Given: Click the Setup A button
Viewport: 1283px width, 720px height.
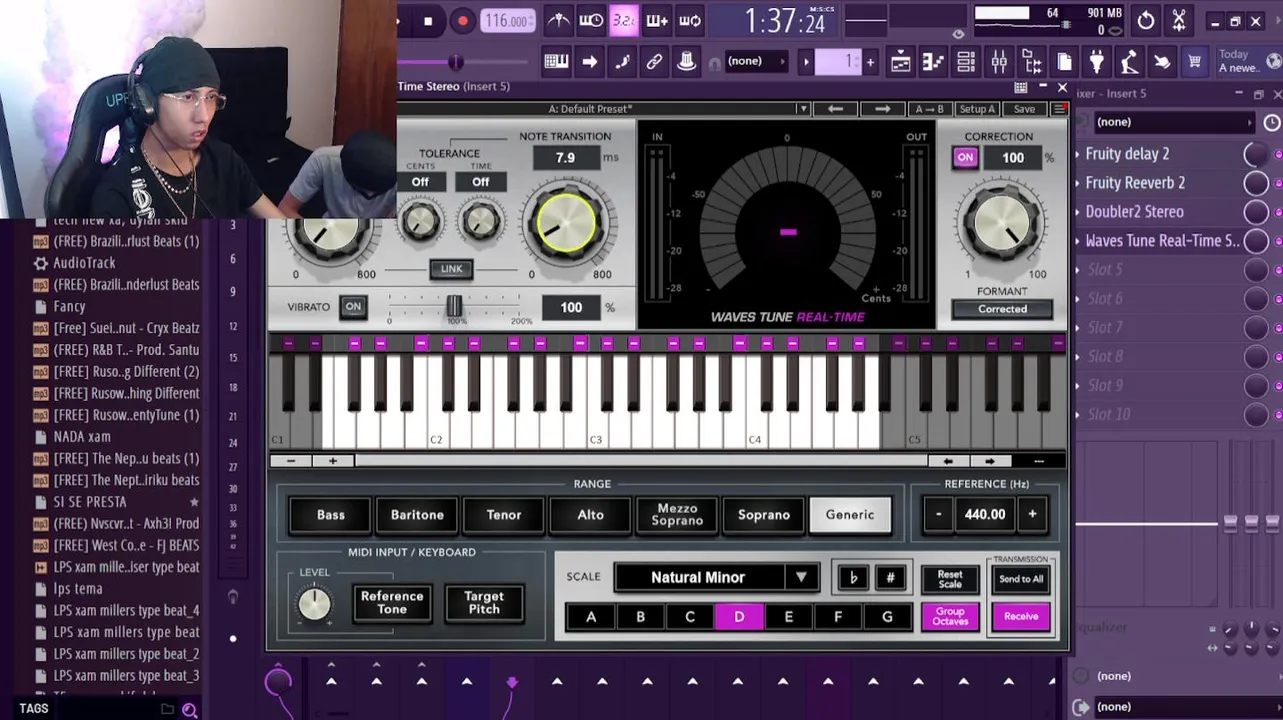Looking at the screenshot, I should point(977,109).
